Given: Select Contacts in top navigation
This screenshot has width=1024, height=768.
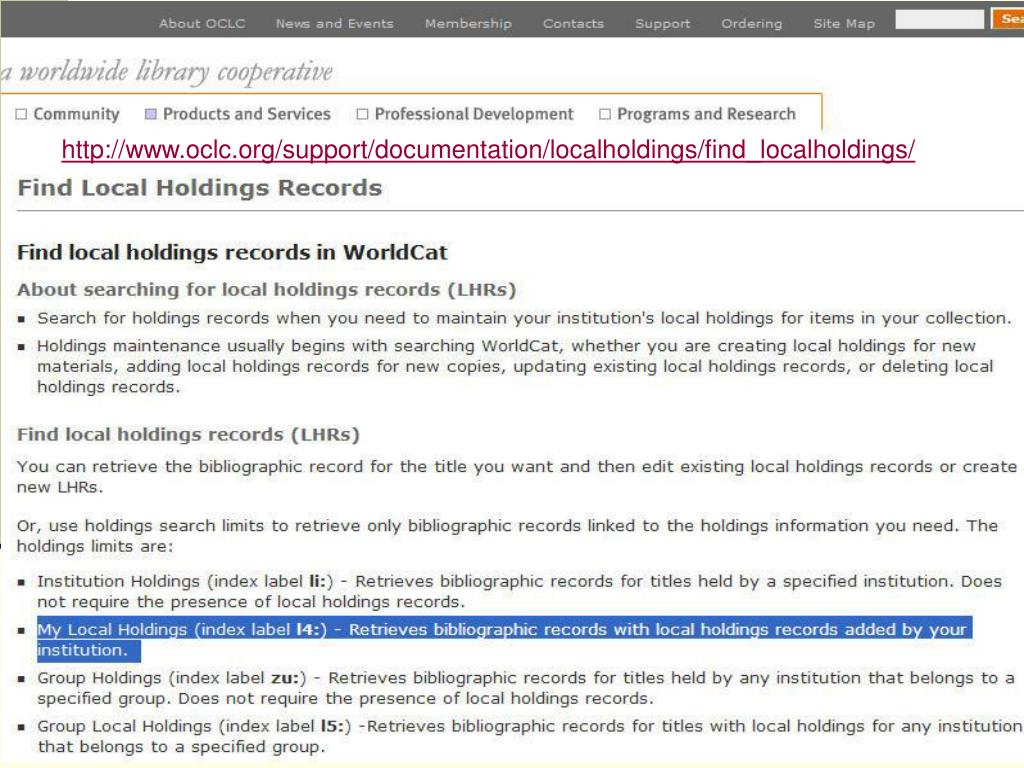Looking at the screenshot, I should click(x=573, y=24).
